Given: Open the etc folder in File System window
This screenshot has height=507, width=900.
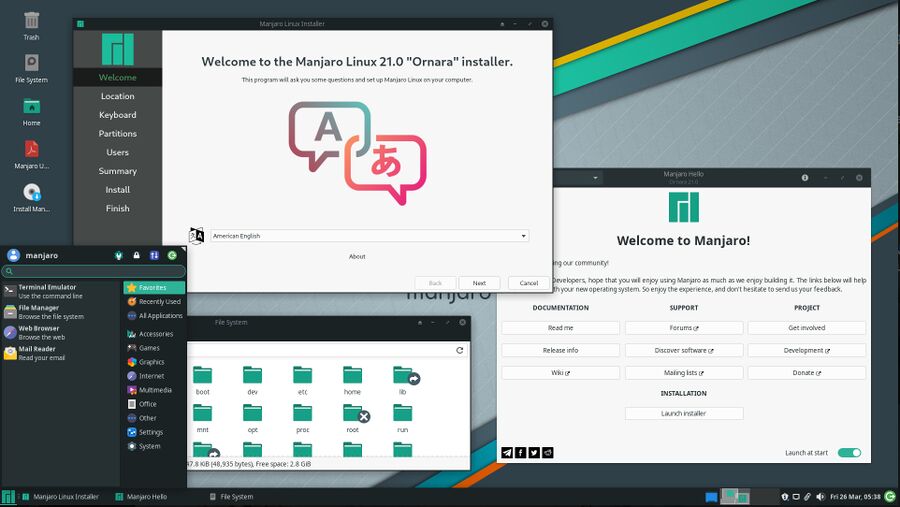Looking at the screenshot, I should click(x=302, y=381).
